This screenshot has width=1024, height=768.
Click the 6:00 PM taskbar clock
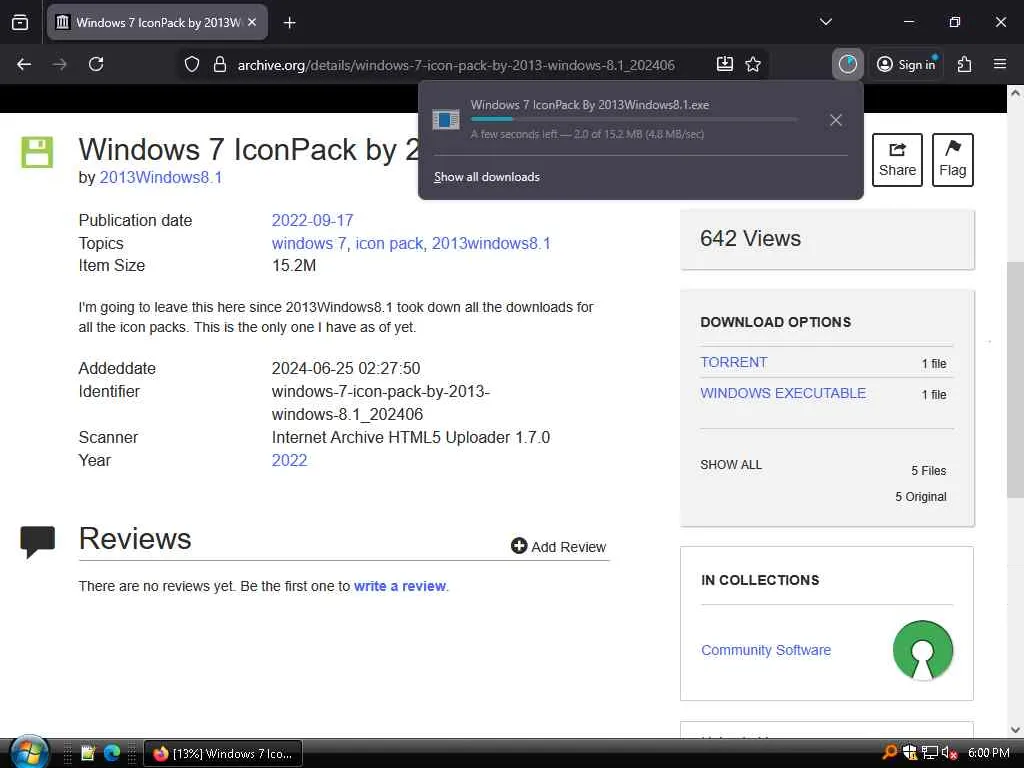click(x=989, y=753)
